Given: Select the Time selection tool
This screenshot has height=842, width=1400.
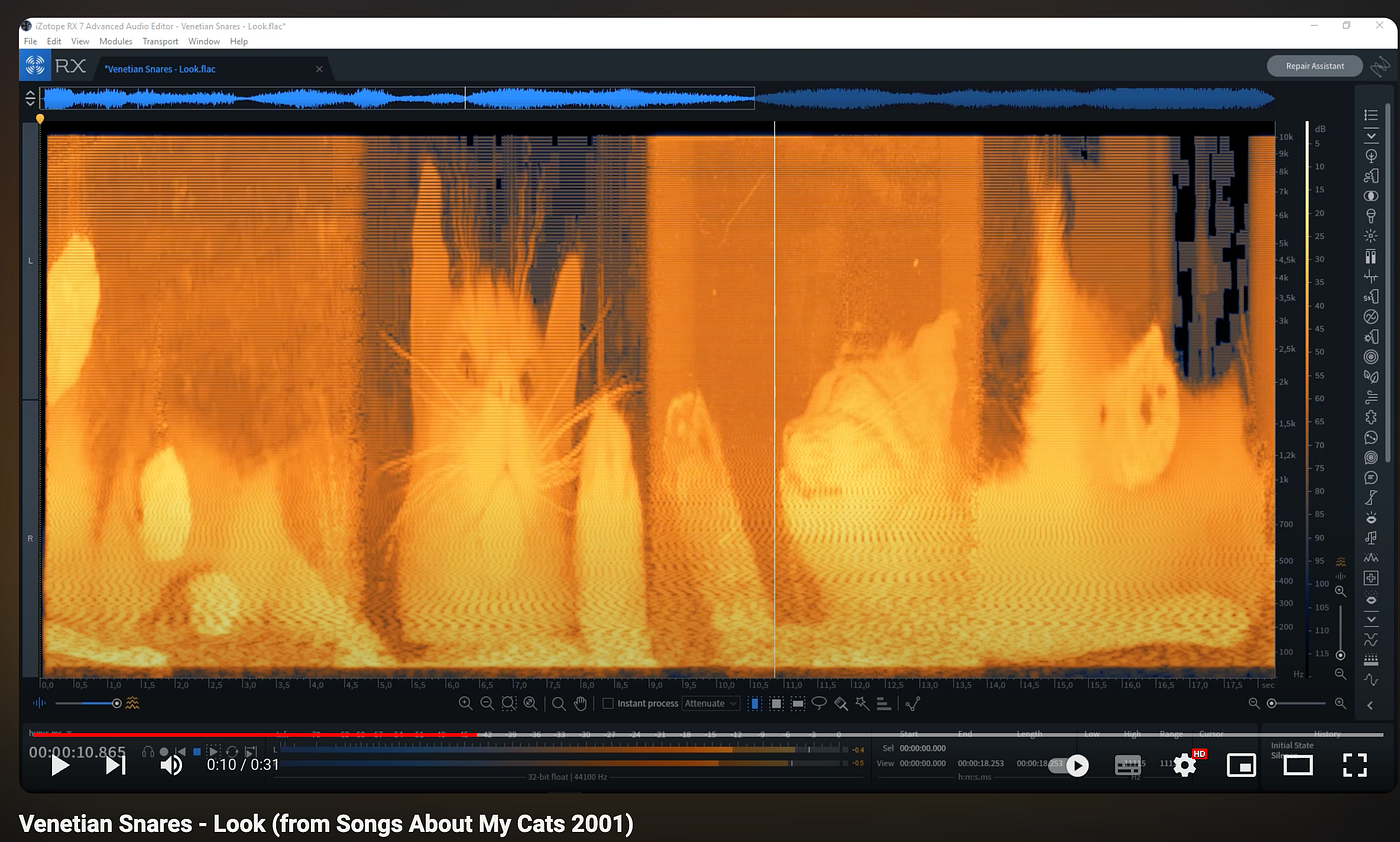Looking at the screenshot, I should click(754, 704).
